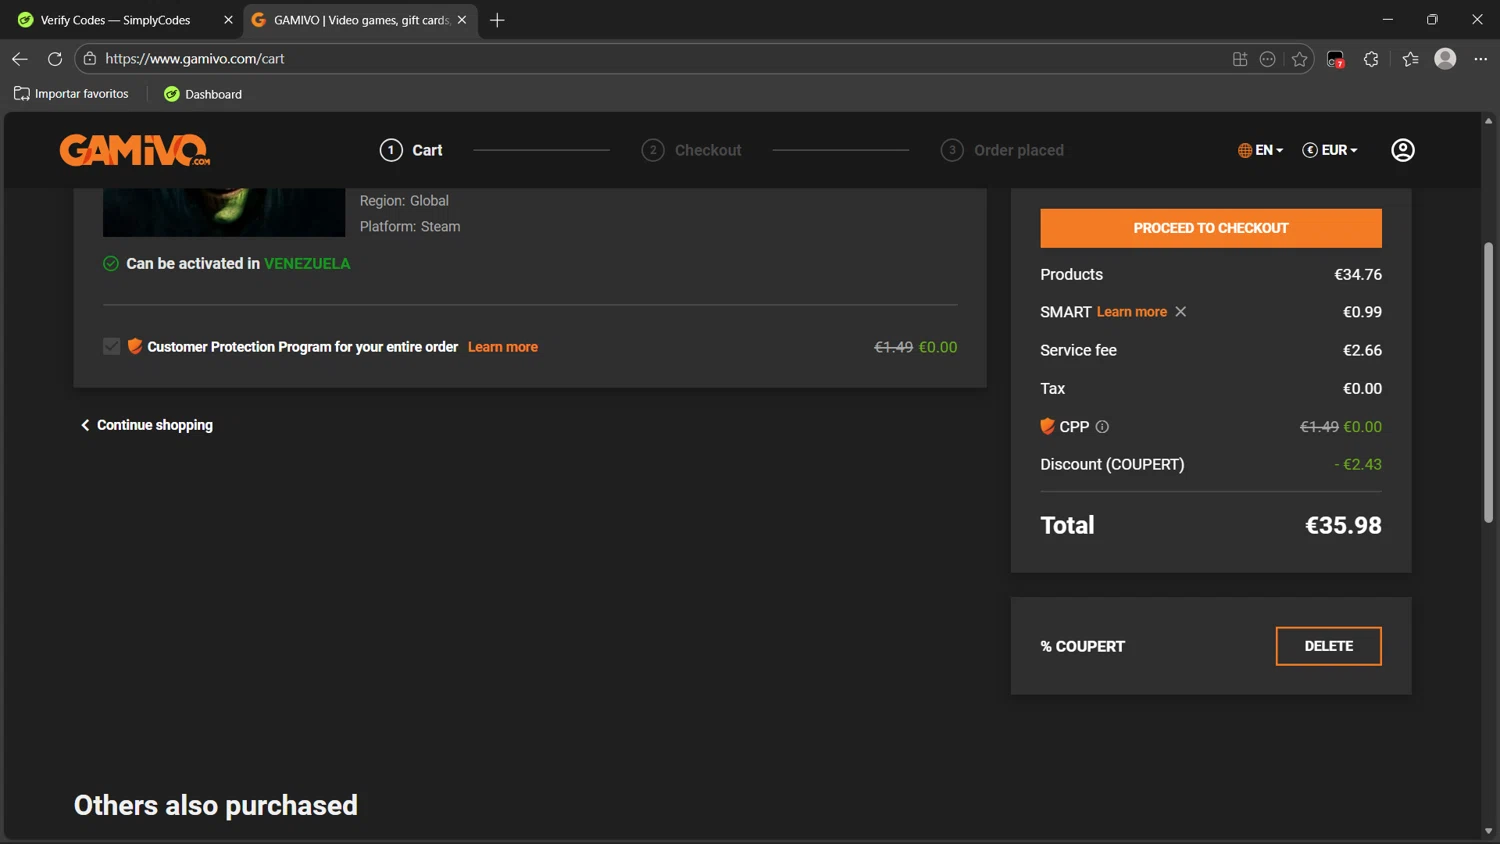Open the EN language dropdown
The image size is (1500, 844).
tap(1260, 150)
